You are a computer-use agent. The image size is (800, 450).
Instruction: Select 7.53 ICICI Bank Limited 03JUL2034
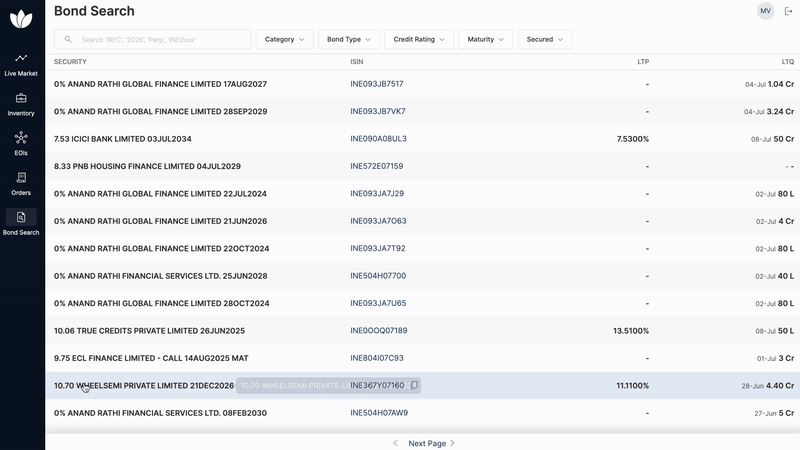(x=122, y=139)
